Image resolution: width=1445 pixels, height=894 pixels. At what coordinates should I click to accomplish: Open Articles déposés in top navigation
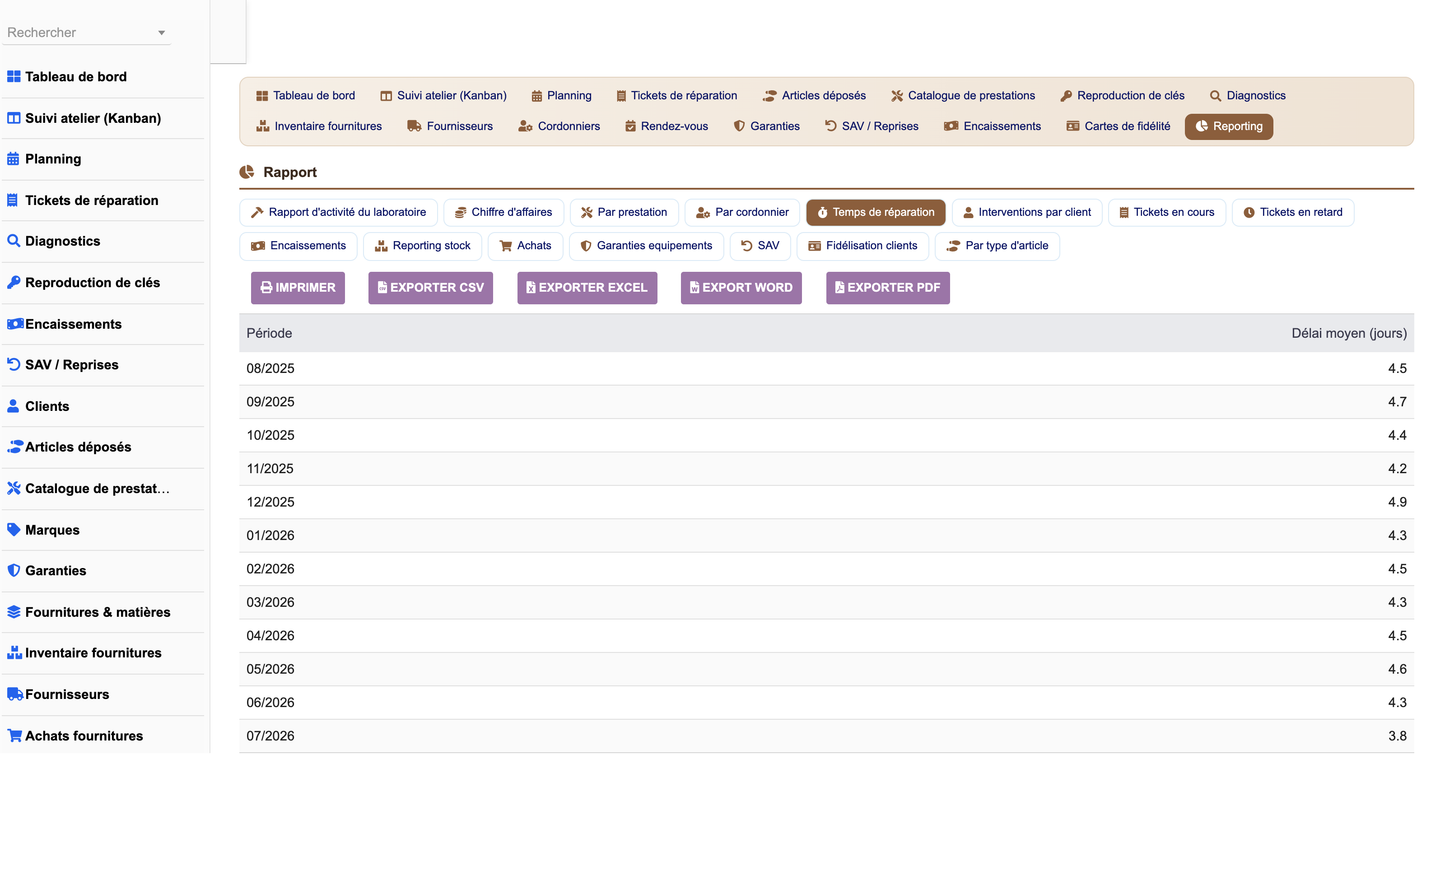coord(814,96)
